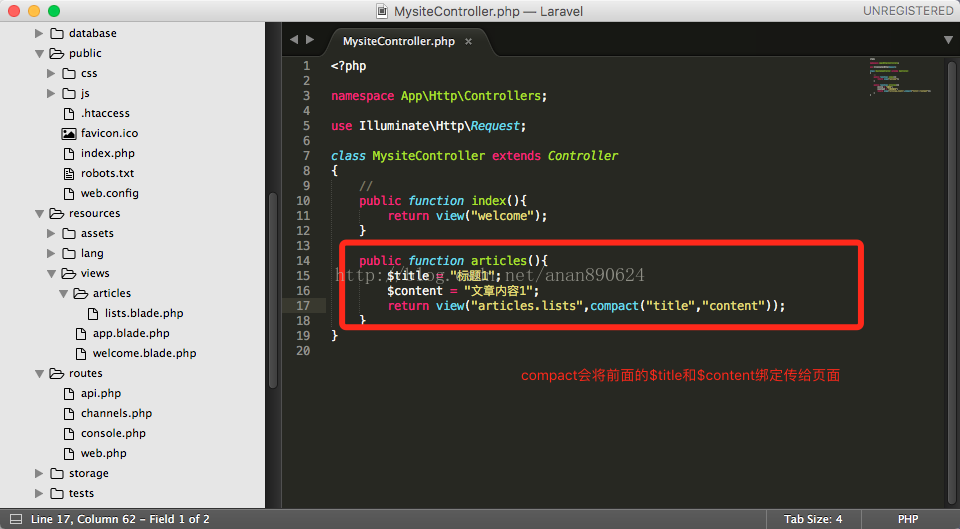Open welcome.blade.php file name

144,353
